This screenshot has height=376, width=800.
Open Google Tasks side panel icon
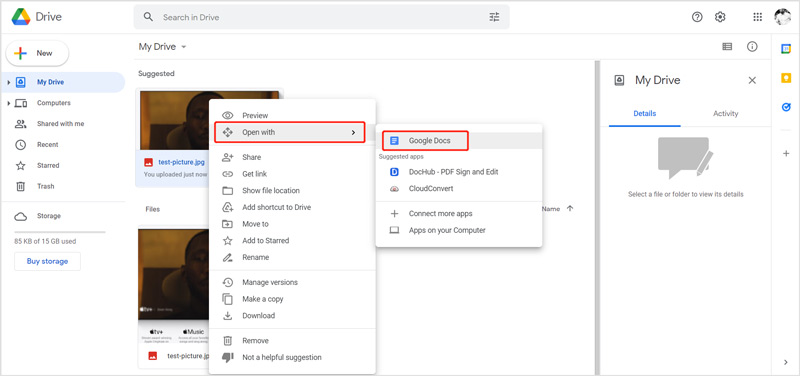[x=786, y=107]
